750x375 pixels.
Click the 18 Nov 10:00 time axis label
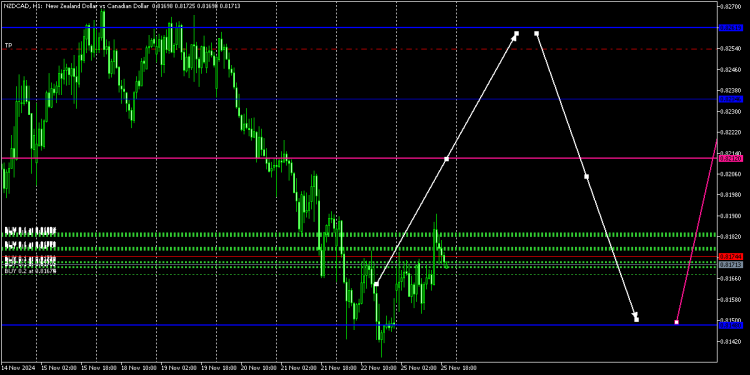pos(139,368)
